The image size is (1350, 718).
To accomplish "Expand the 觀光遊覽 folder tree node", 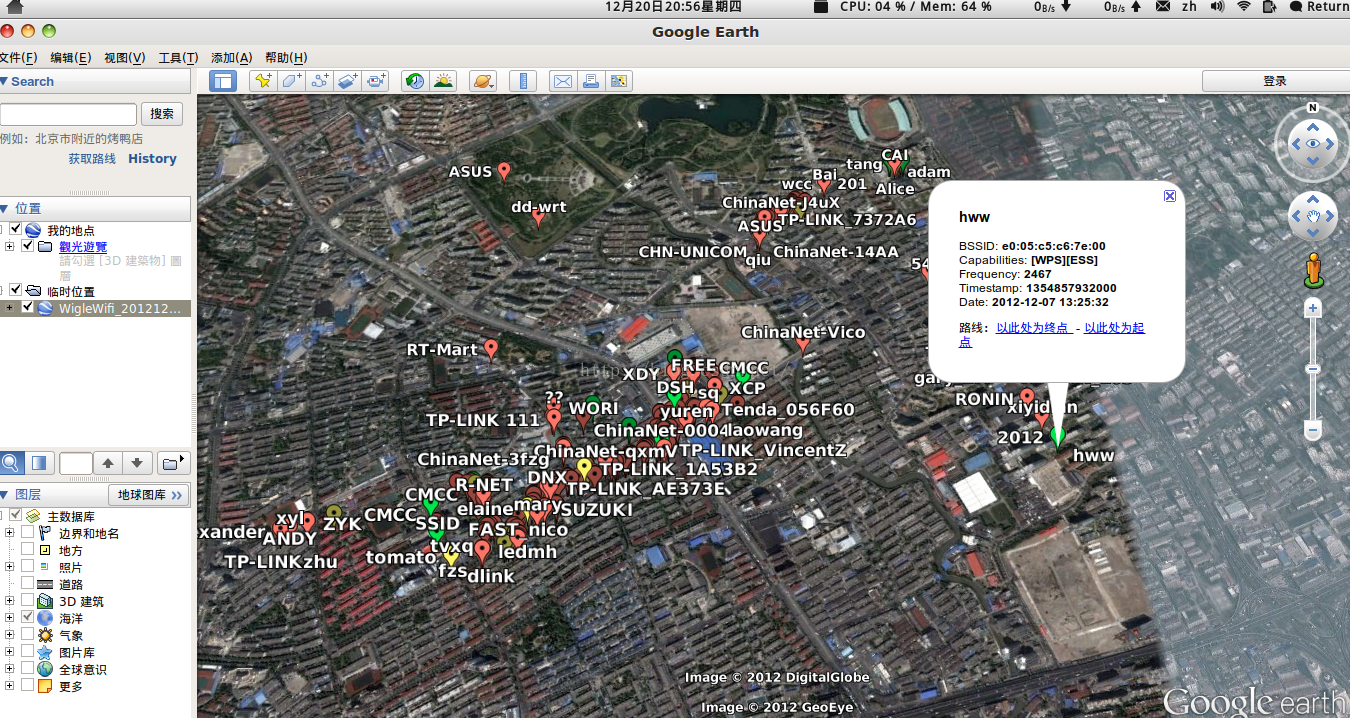I will [x=9, y=246].
